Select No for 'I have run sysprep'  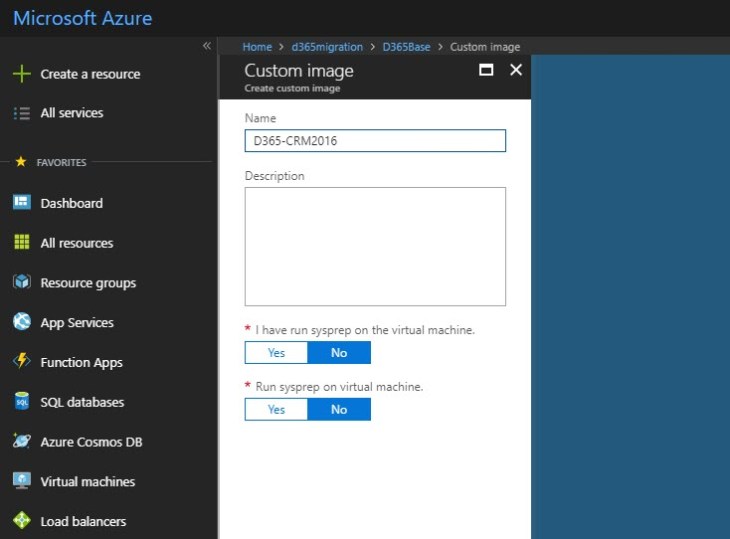[x=339, y=353]
